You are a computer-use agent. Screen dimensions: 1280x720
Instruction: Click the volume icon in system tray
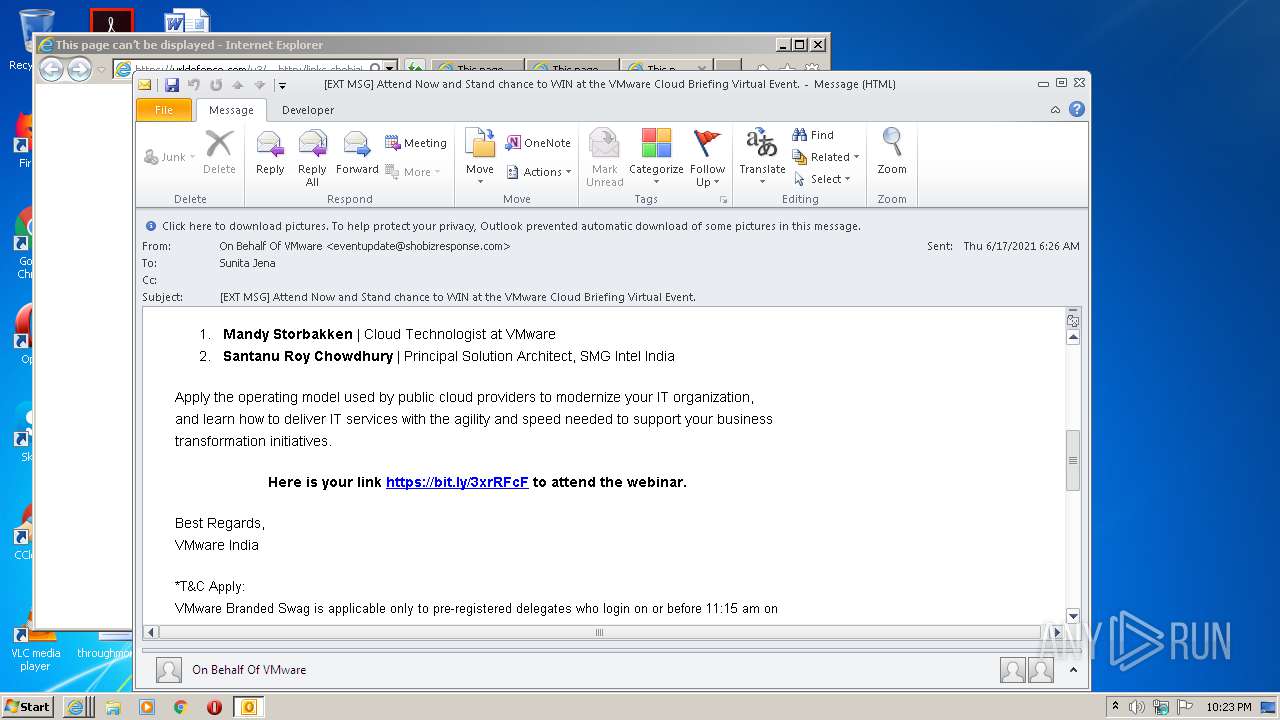[x=1136, y=707]
